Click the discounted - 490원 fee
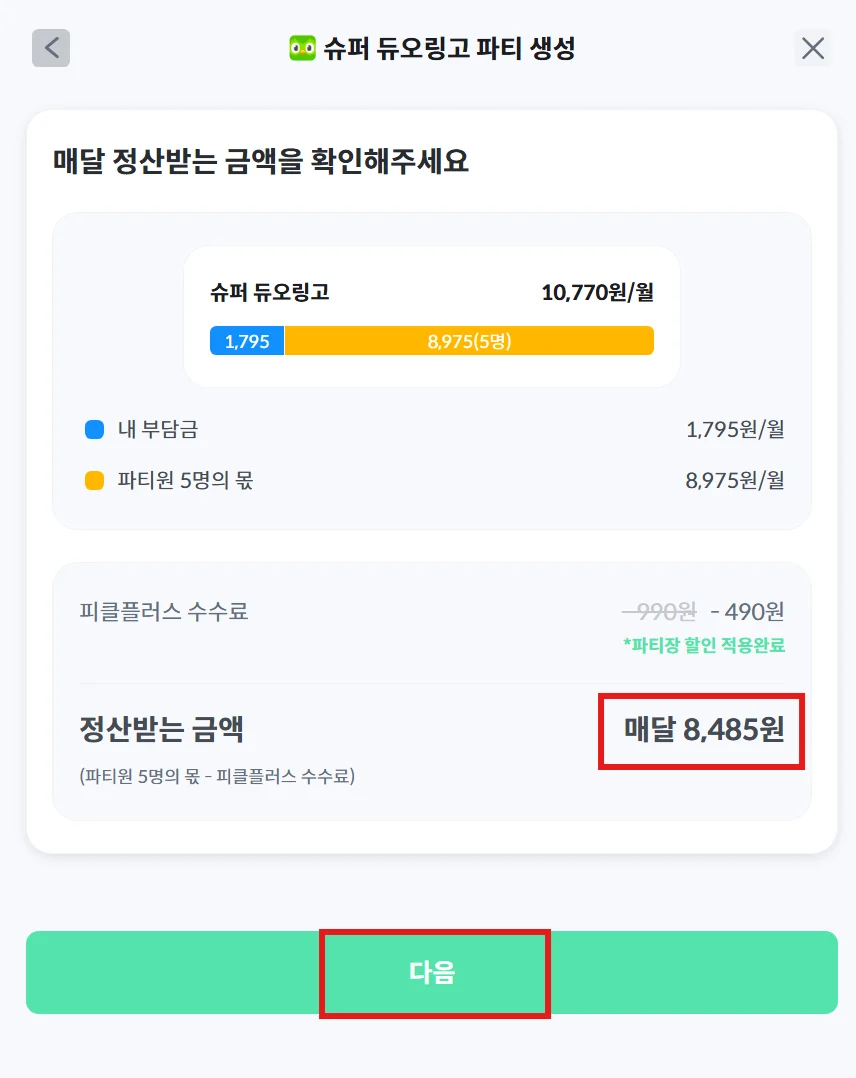Viewport: 856px width, 1078px height. click(747, 611)
